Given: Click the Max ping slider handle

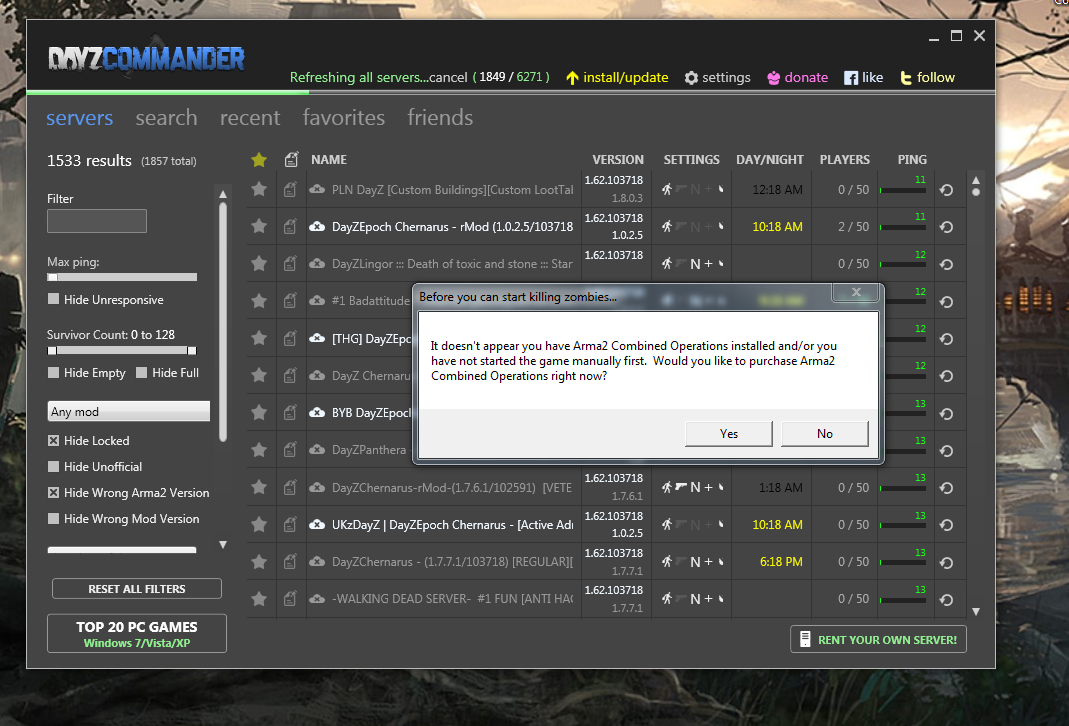Looking at the screenshot, I should click(x=52, y=277).
